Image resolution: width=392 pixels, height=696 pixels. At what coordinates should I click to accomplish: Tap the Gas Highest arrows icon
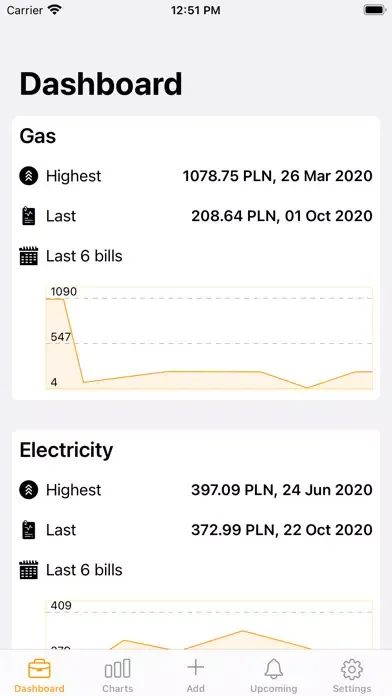click(x=29, y=176)
